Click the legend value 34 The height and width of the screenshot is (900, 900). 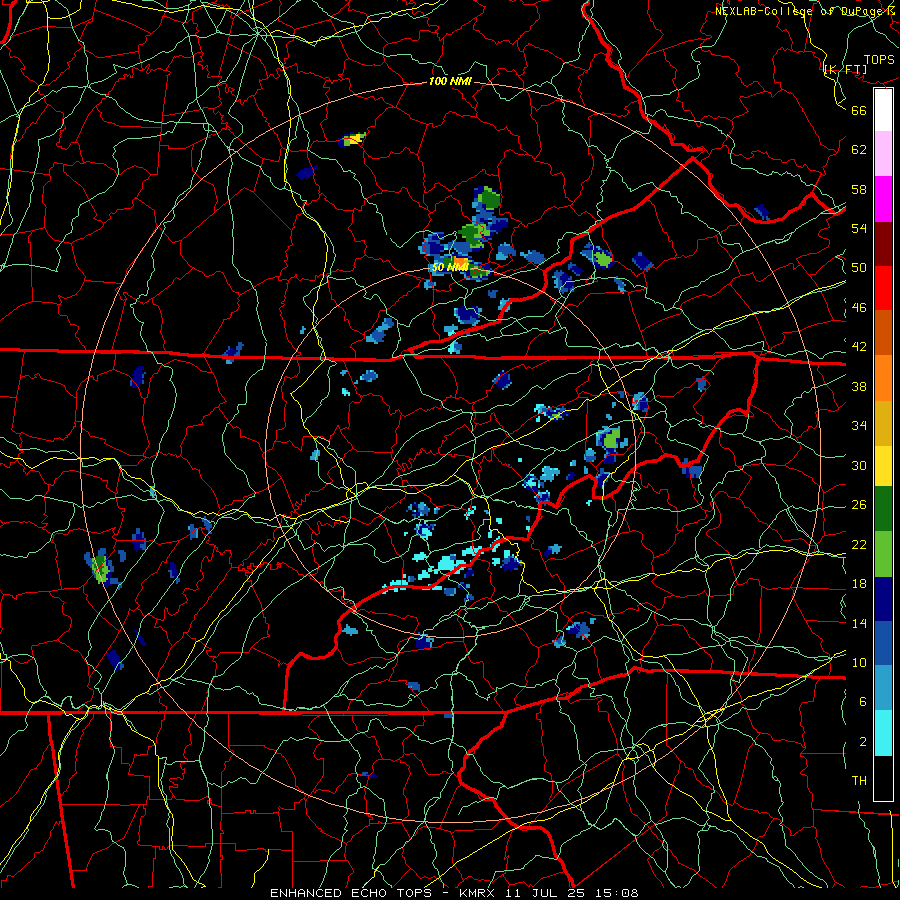click(x=859, y=426)
